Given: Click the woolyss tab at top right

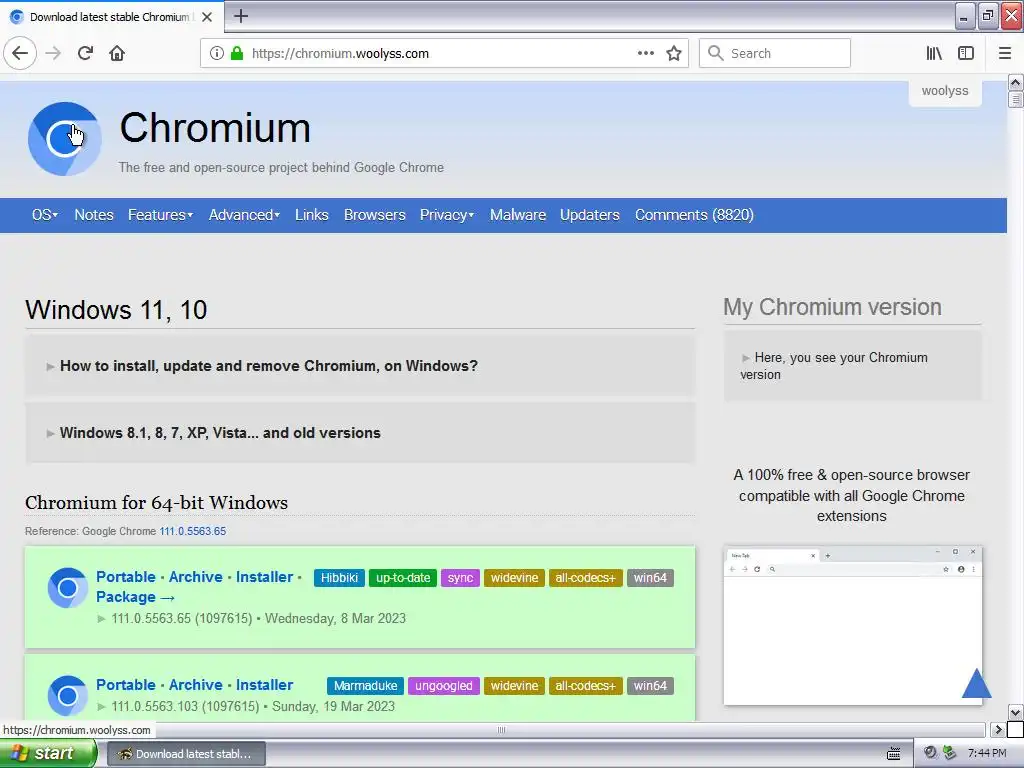Looking at the screenshot, I should click(x=945, y=91).
